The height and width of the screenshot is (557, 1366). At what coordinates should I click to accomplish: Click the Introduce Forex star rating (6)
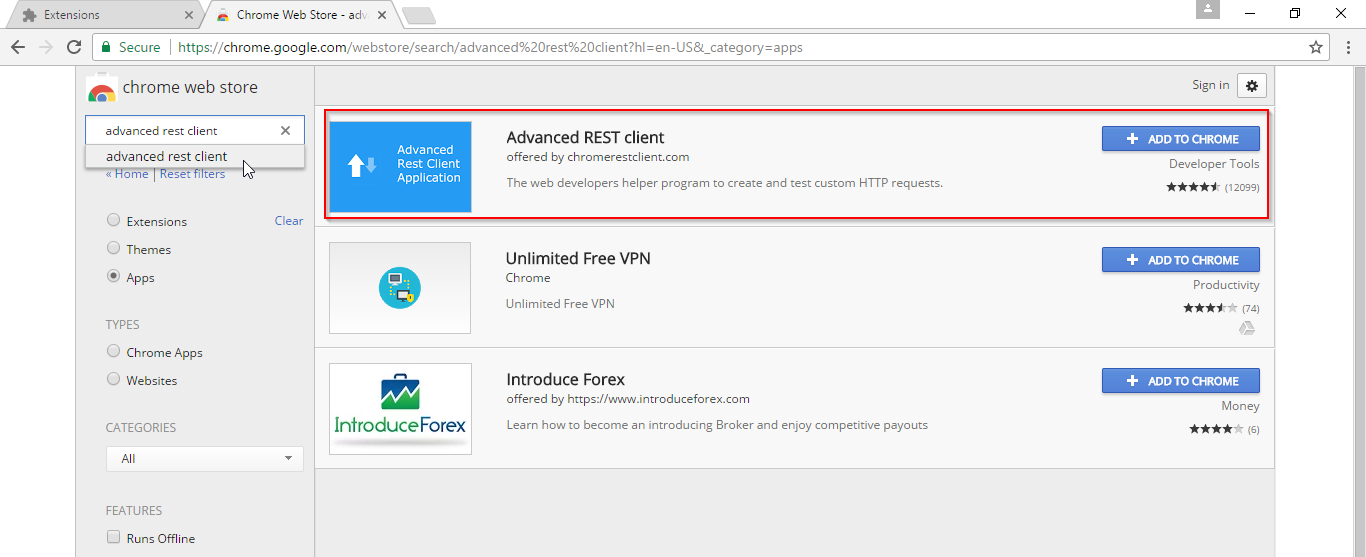pyautogui.click(x=1224, y=429)
